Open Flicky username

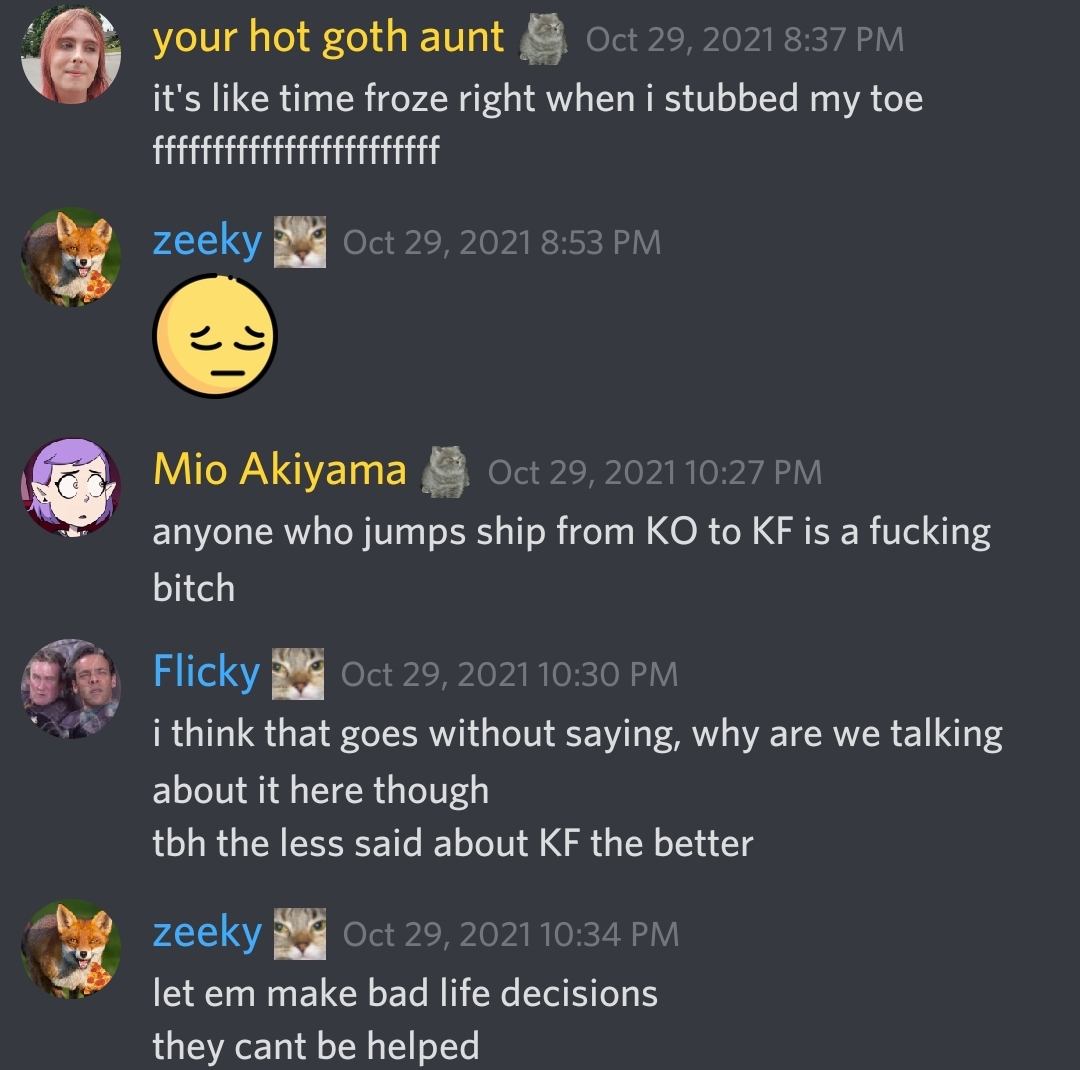pos(206,672)
